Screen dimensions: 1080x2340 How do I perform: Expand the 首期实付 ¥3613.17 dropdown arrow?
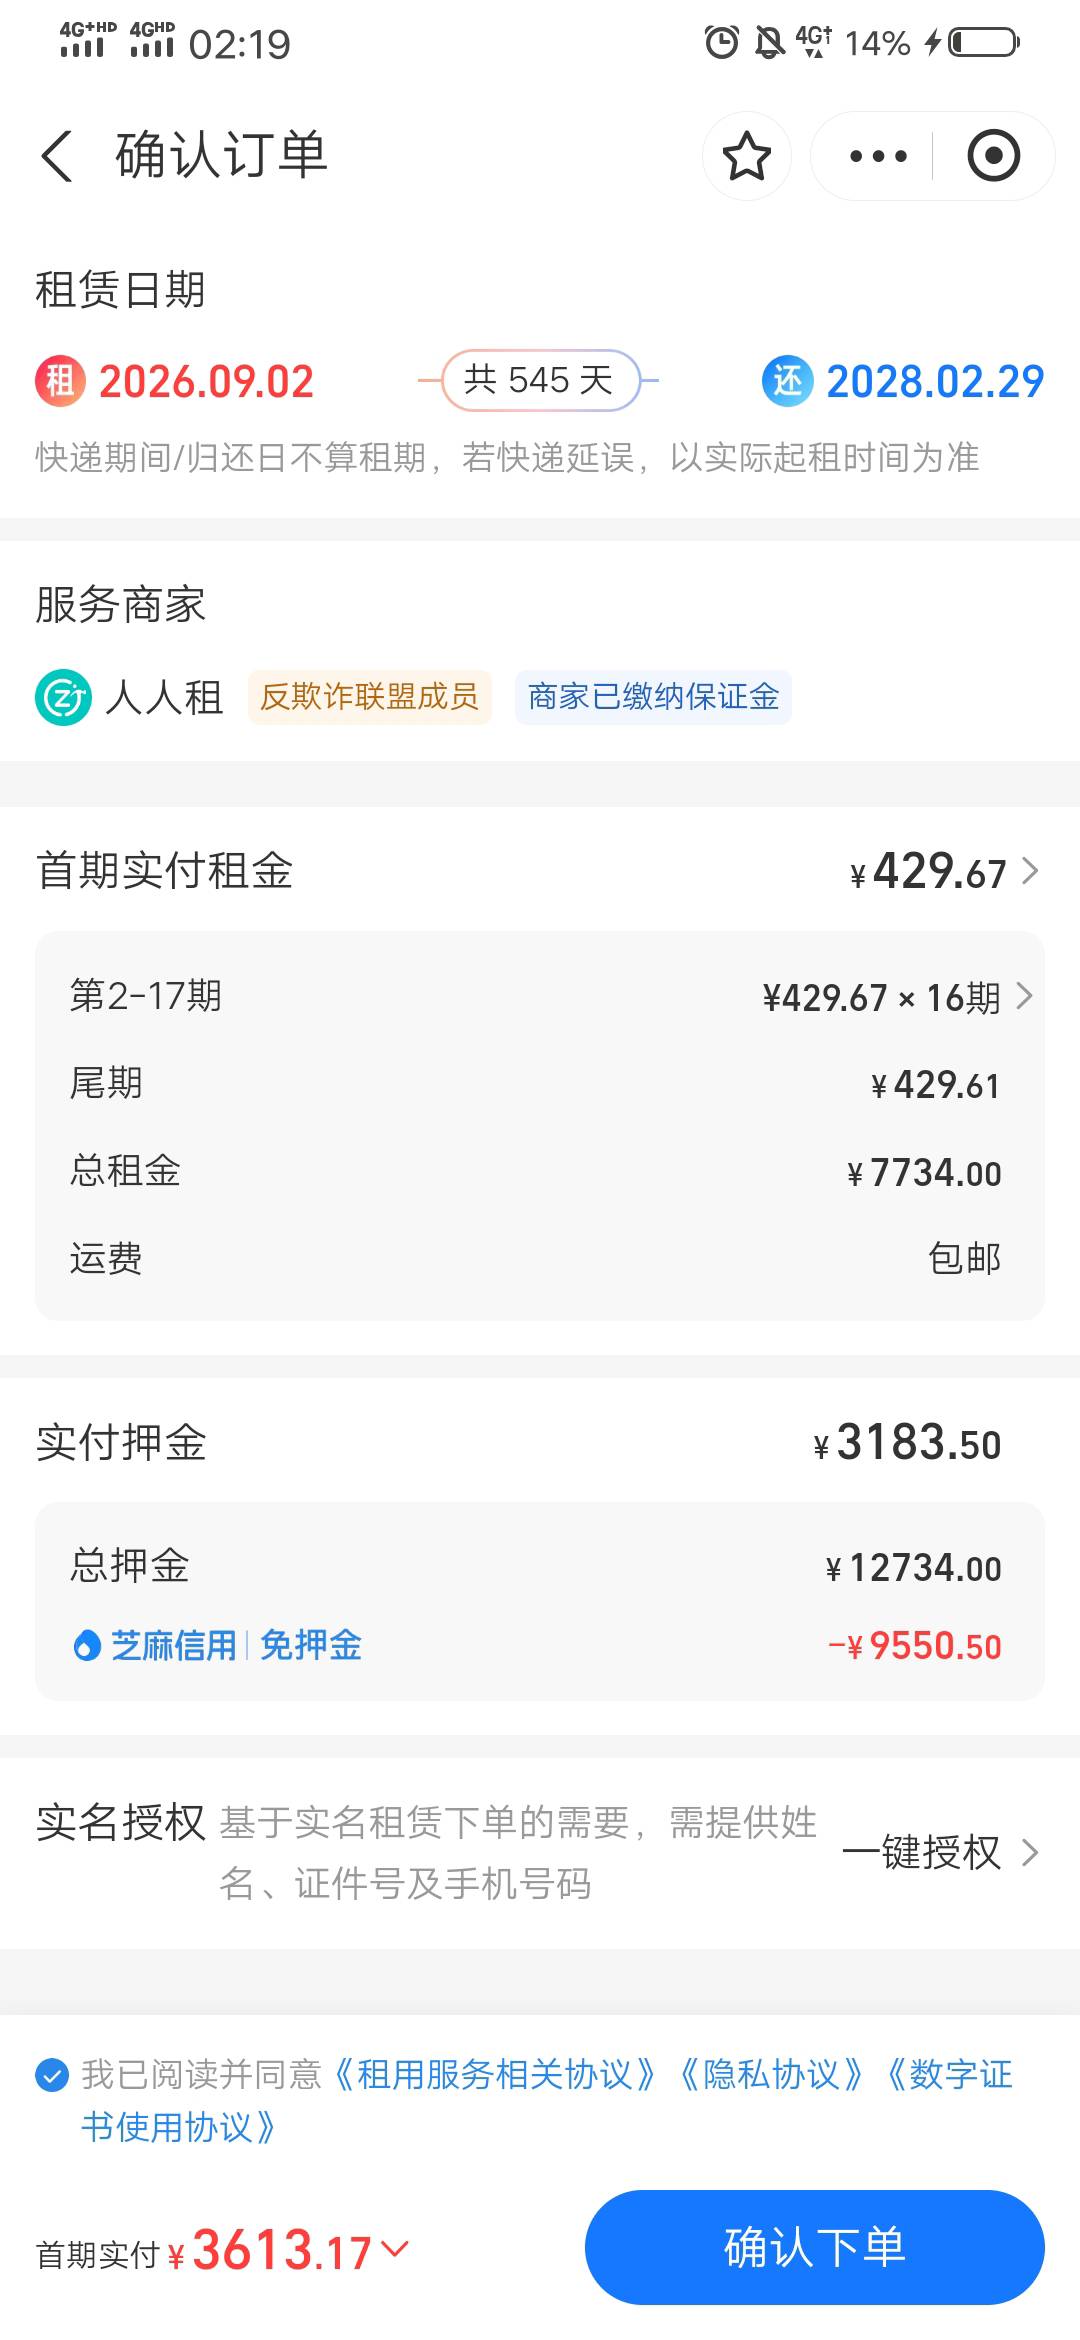395,2249
